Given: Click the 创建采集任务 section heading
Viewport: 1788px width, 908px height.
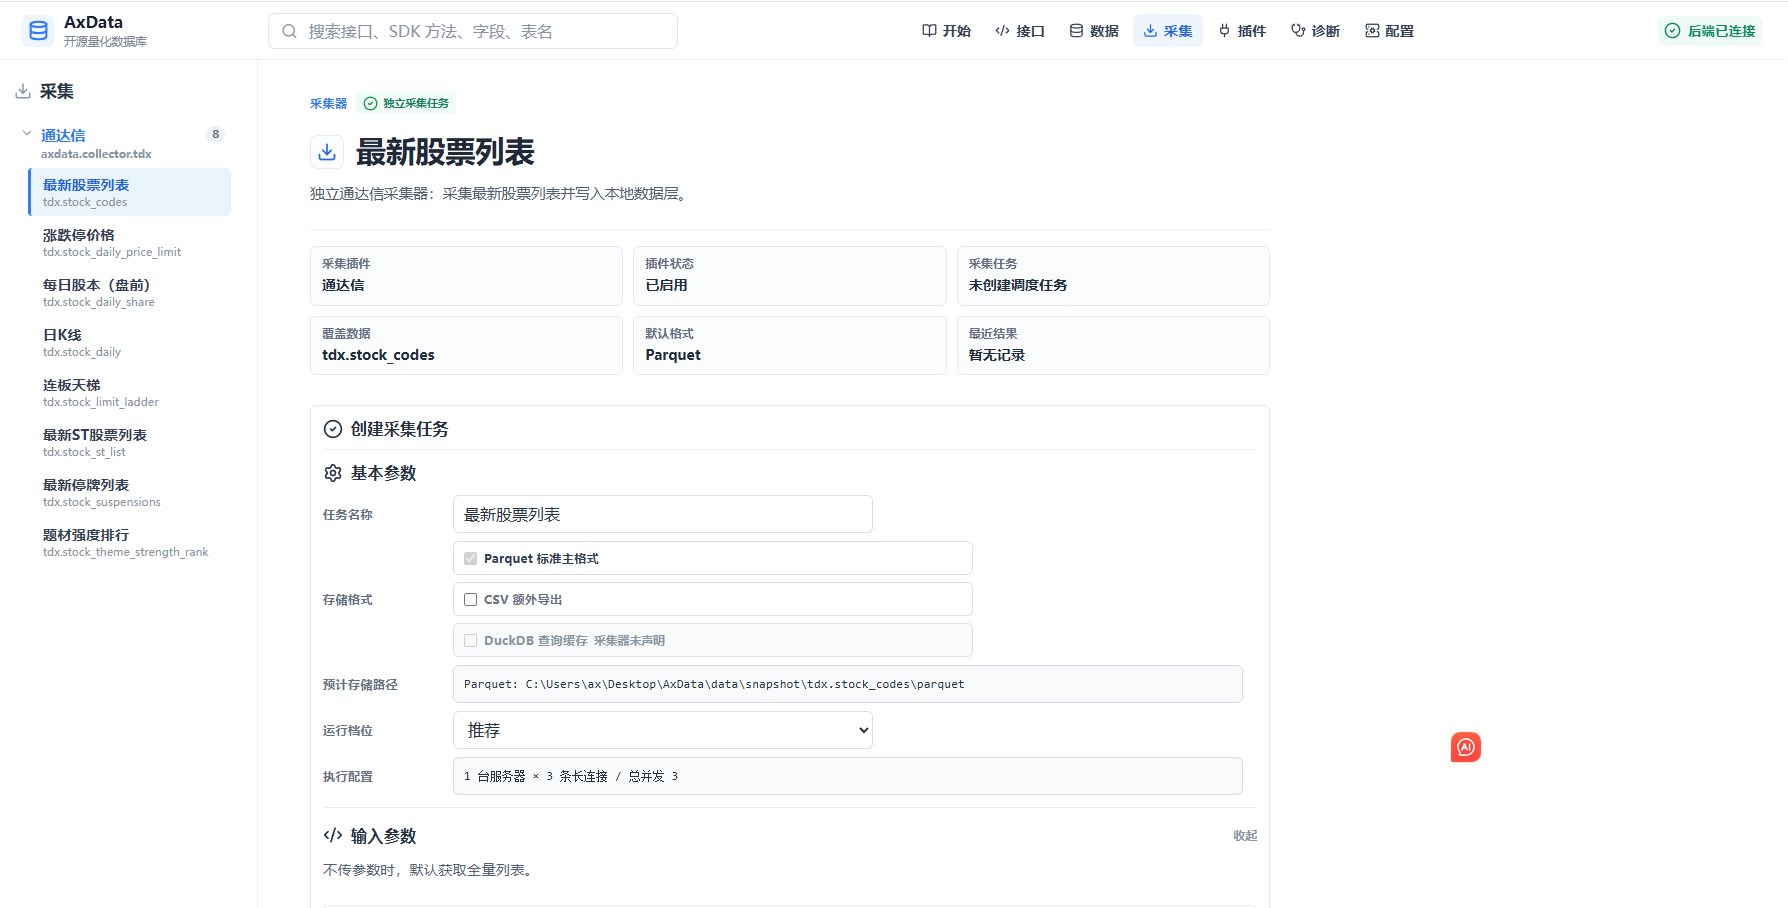Looking at the screenshot, I should click(x=399, y=429).
